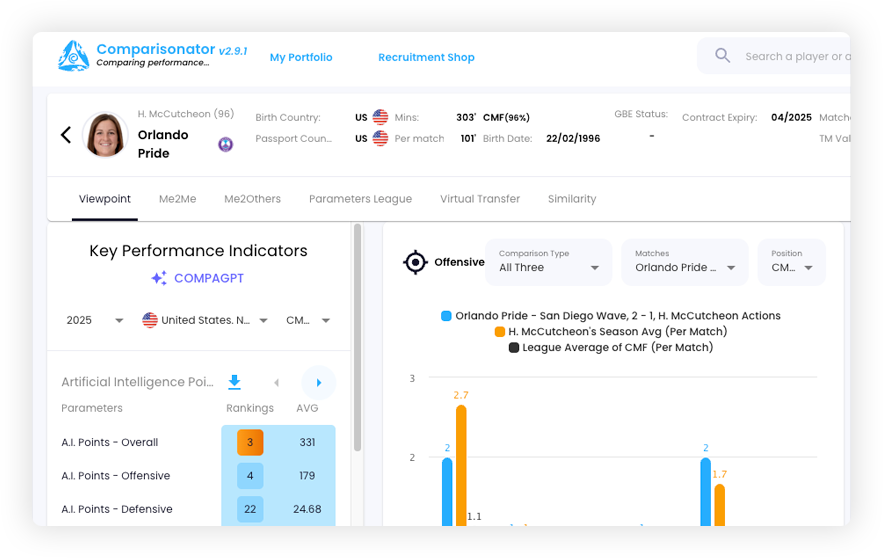Click the ranking 3 badge for A.I. Points Overall
Screen dimensions: 883x558
point(250,443)
